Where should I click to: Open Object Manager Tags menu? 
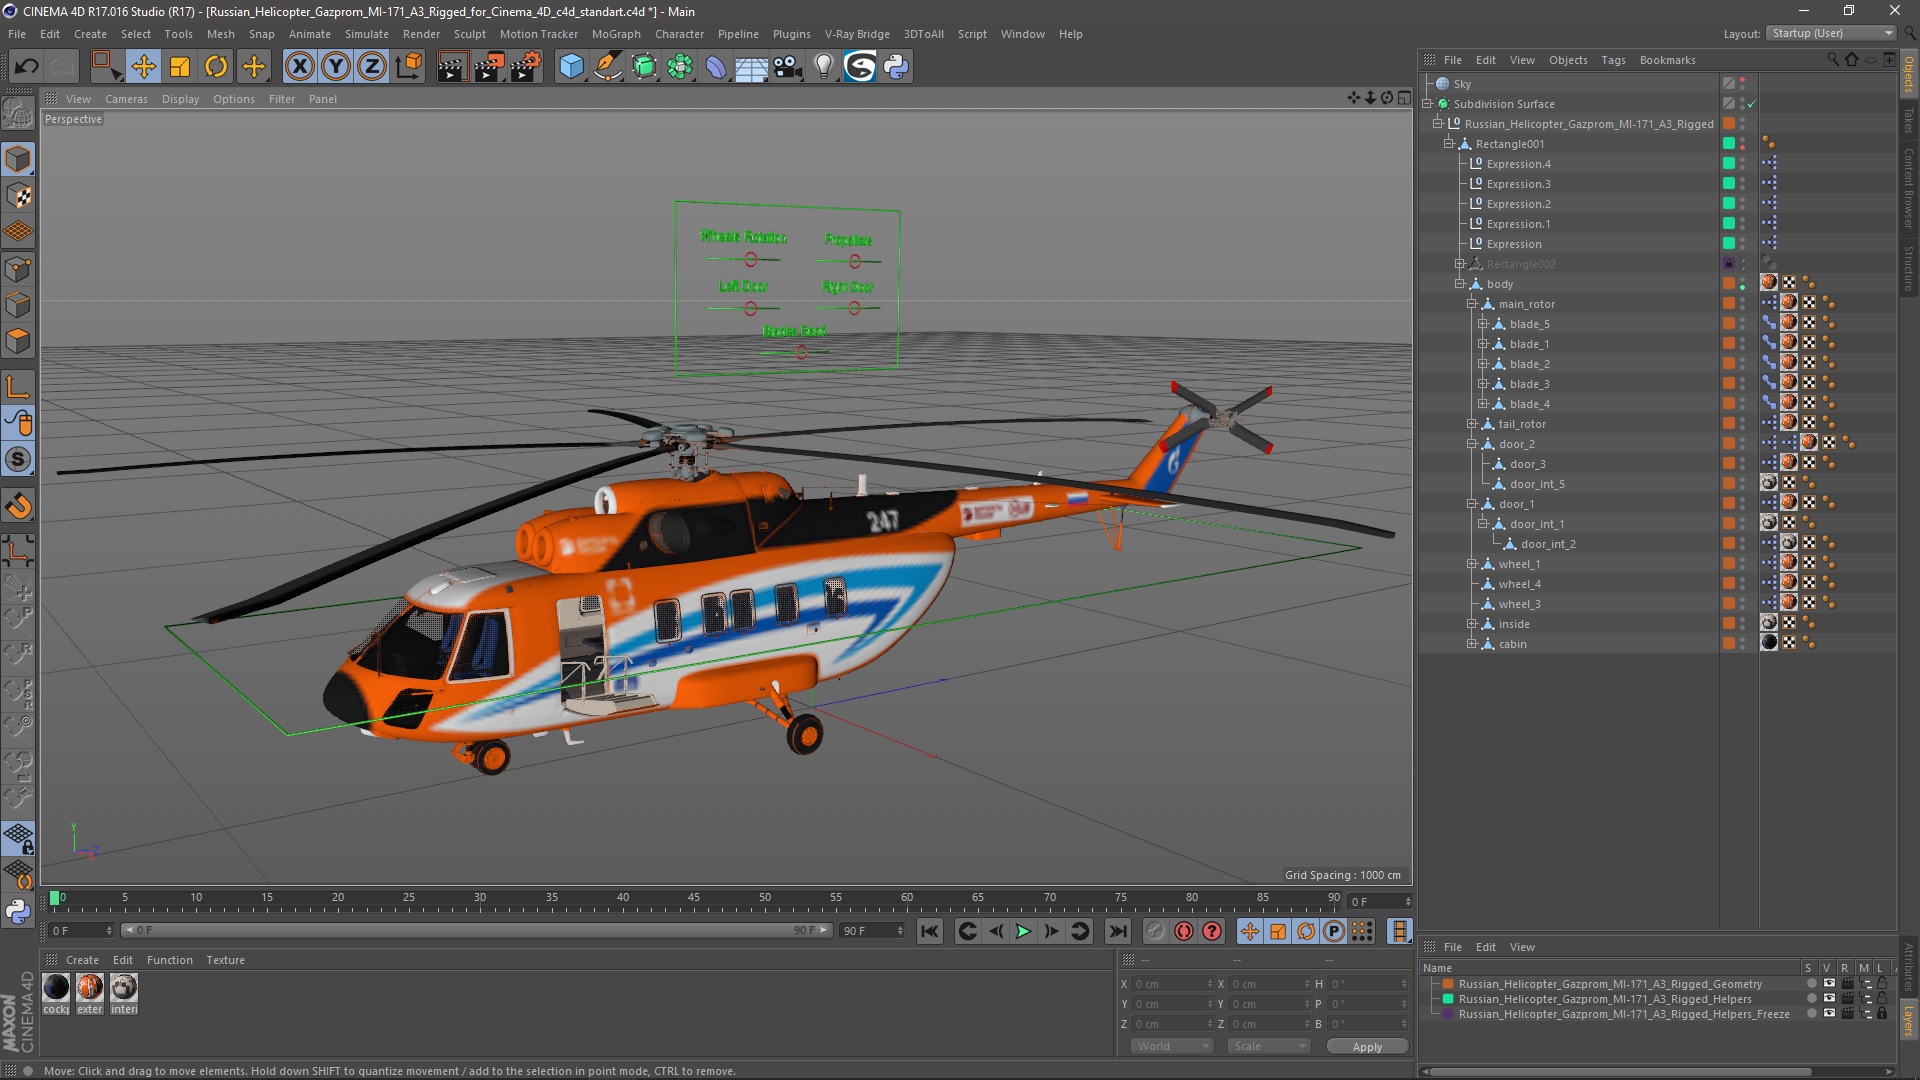pyautogui.click(x=1613, y=60)
